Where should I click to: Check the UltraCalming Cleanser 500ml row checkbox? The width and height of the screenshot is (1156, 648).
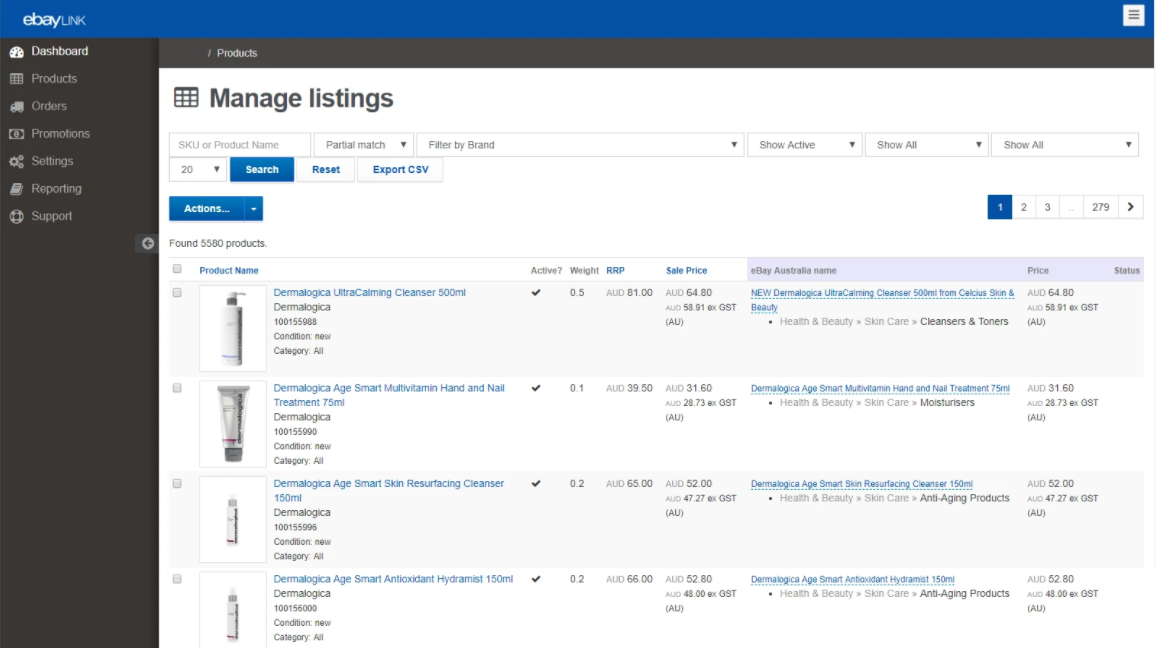point(177,293)
